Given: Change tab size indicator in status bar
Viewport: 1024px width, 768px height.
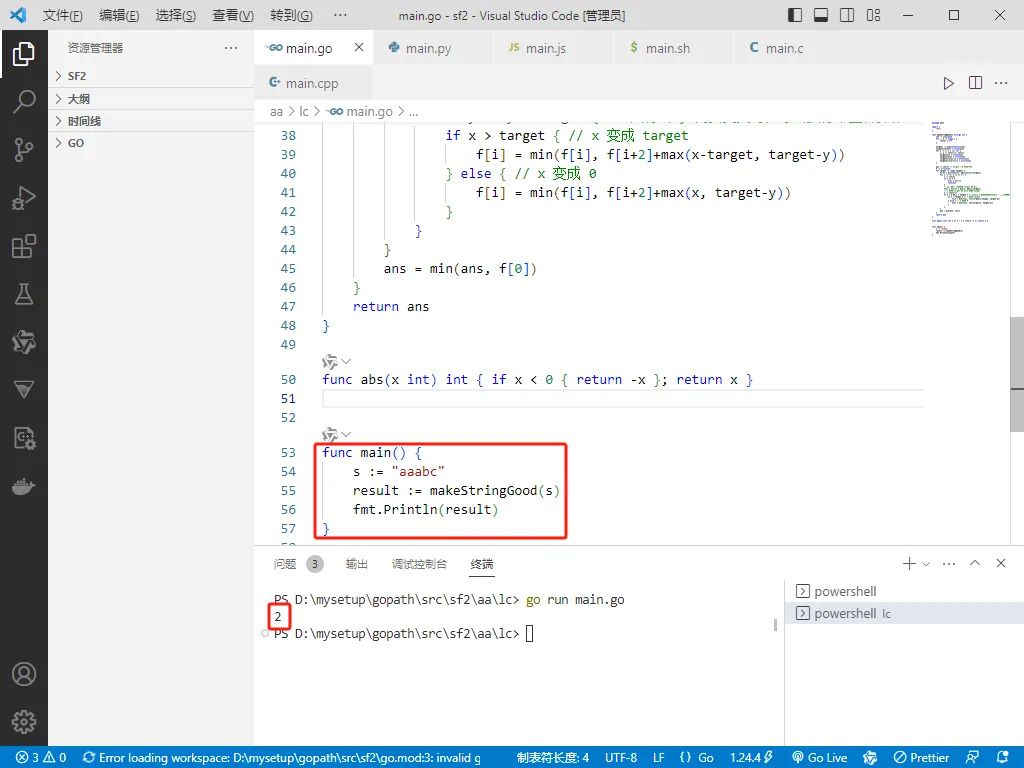Looking at the screenshot, I should 552,758.
